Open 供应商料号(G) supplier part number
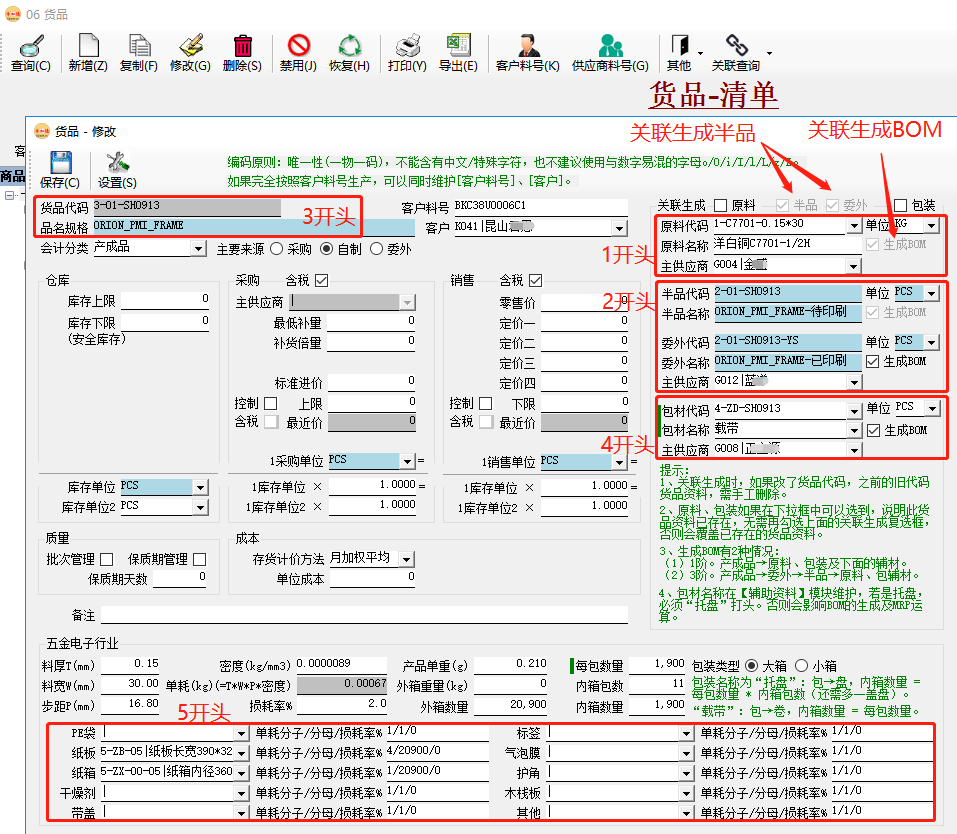Image resolution: width=957 pixels, height=834 pixels. click(x=610, y=53)
